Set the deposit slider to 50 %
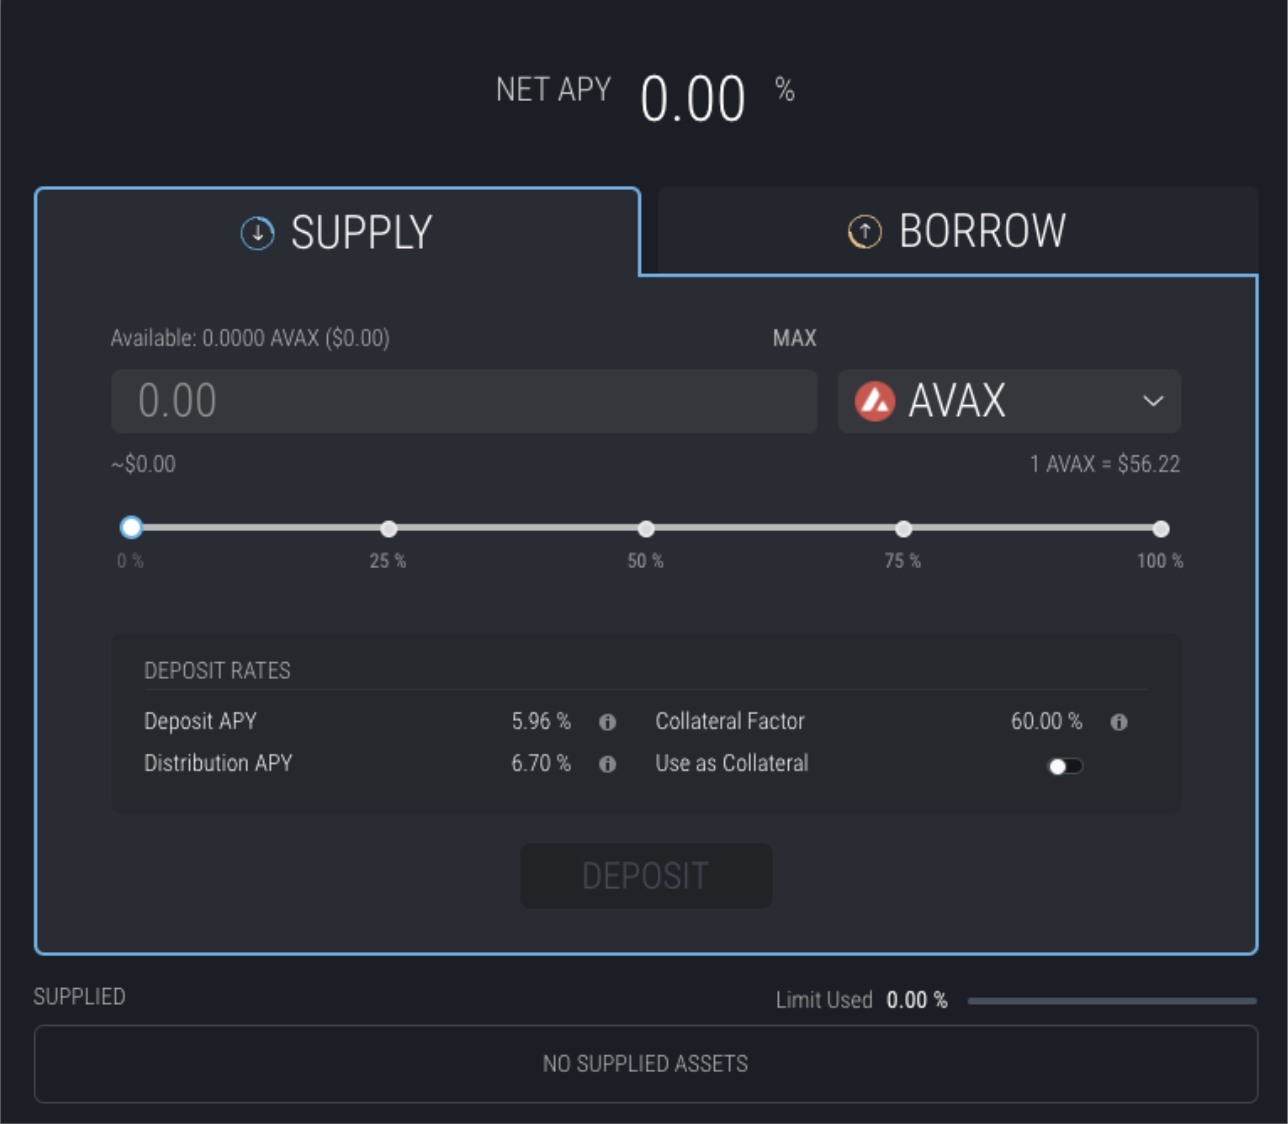 tap(646, 528)
